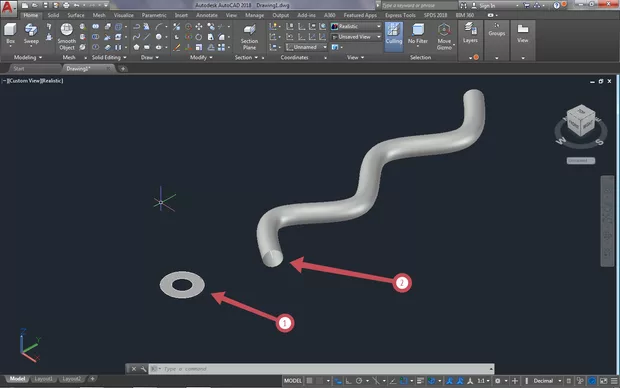The width and height of the screenshot is (620, 388).
Task: Close the command line with X
Action: 134,369
